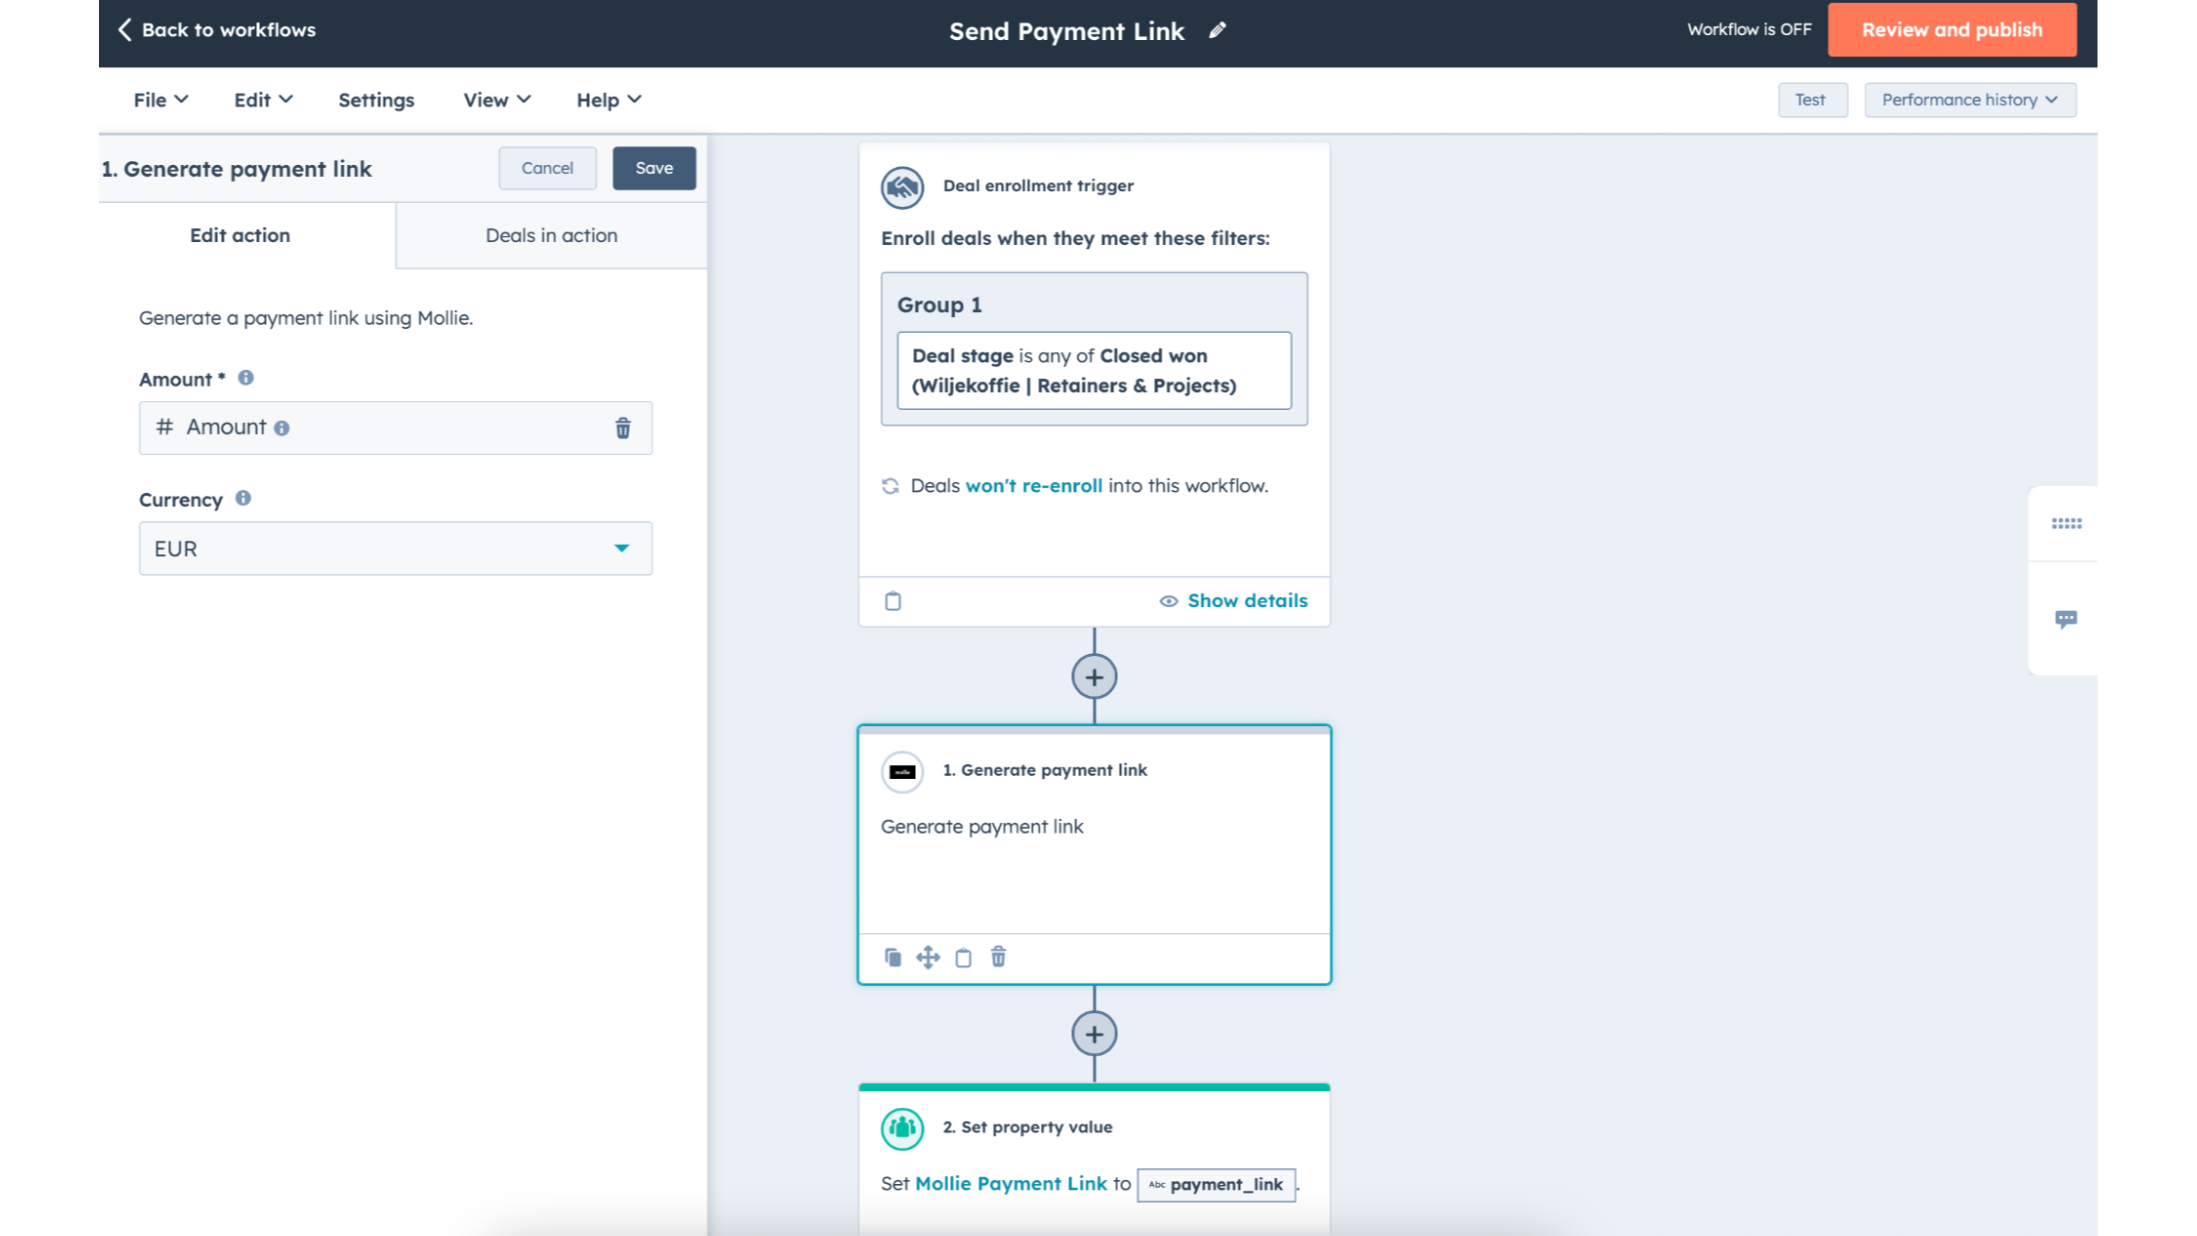Click the Save button
The width and height of the screenshot is (2197, 1236).
coord(654,168)
